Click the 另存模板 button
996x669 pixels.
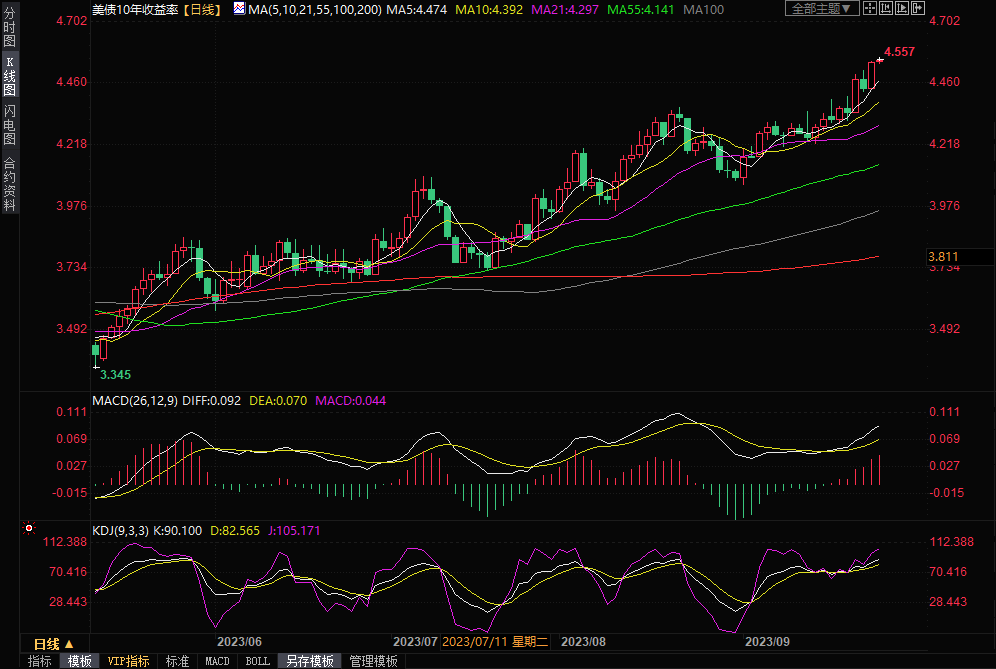[309, 661]
